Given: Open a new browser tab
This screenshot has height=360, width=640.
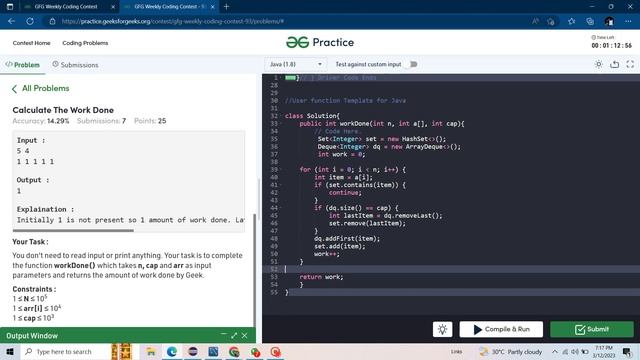Looking at the screenshot, I should click(x=227, y=7).
